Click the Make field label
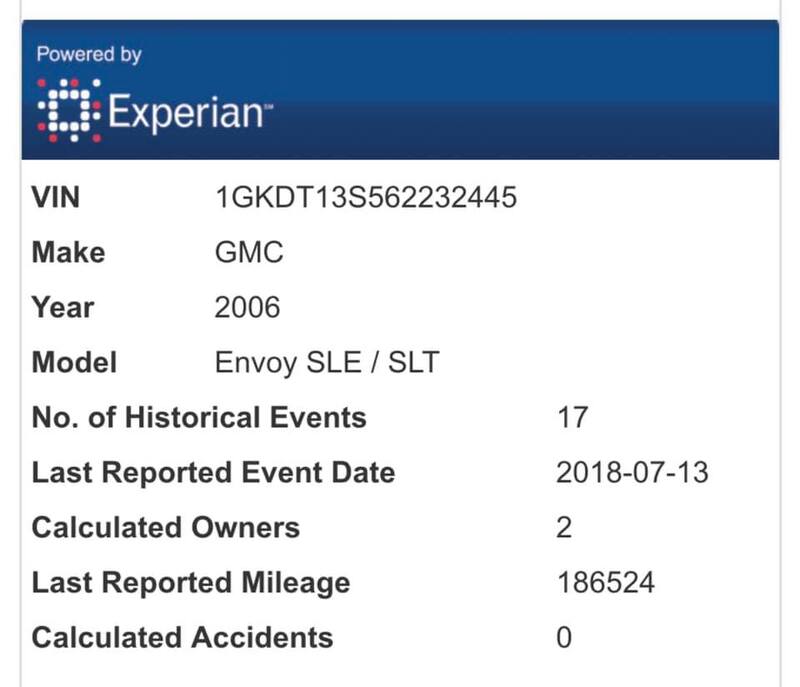The image size is (800, 687). pos(68,252)
